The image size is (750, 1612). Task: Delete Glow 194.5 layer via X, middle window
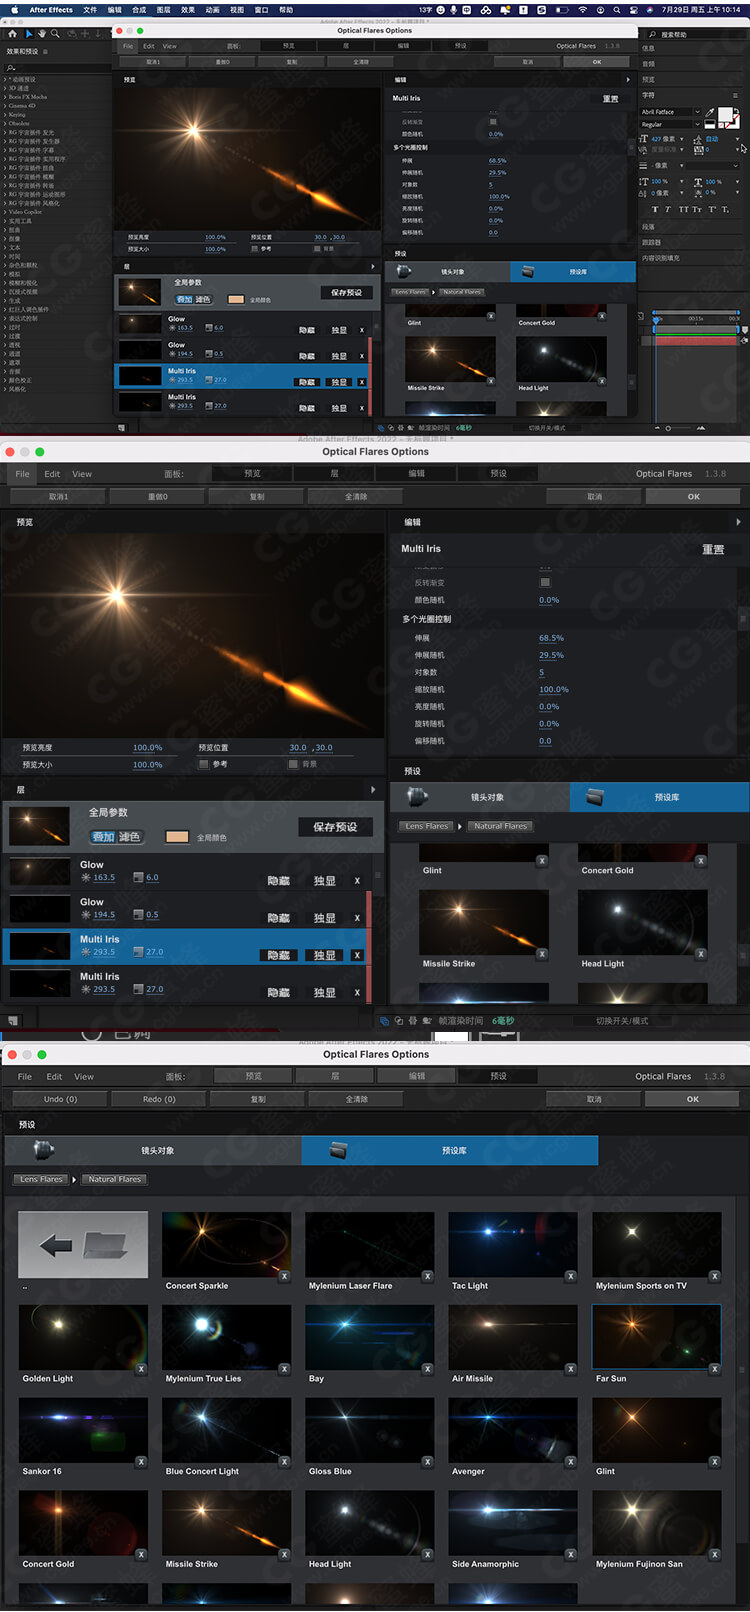357,918
